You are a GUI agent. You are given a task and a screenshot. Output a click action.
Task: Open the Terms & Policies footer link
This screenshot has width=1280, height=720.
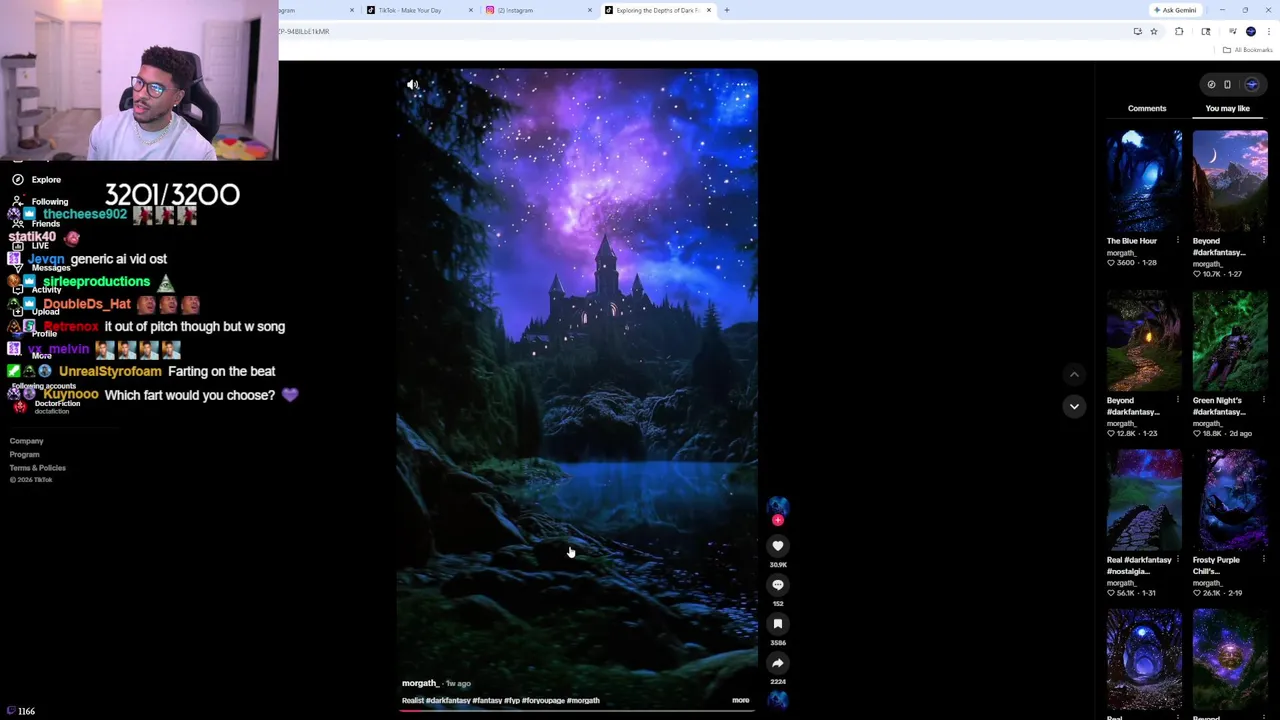point(38,468)
